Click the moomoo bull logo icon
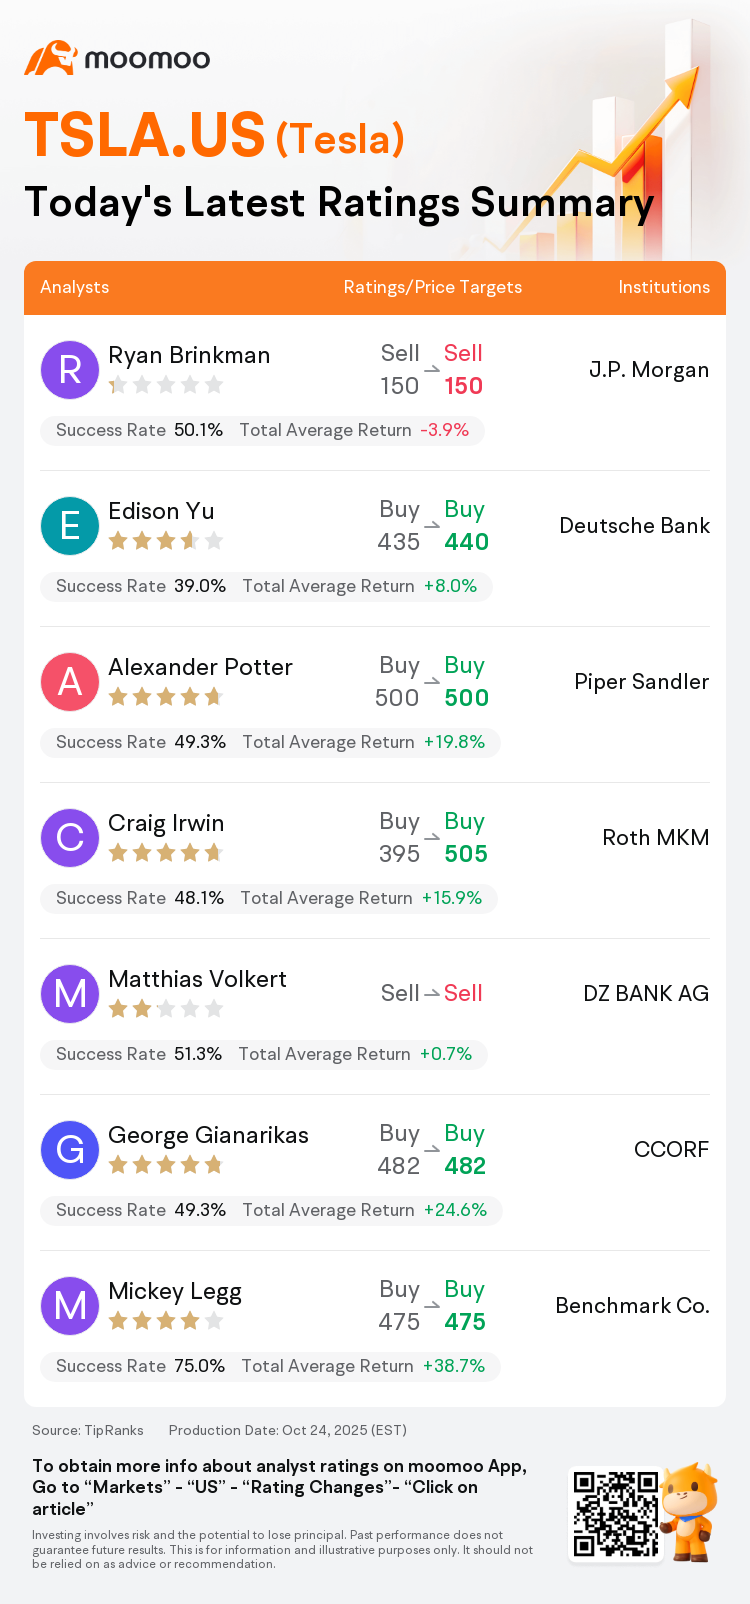 click(50, 58)
